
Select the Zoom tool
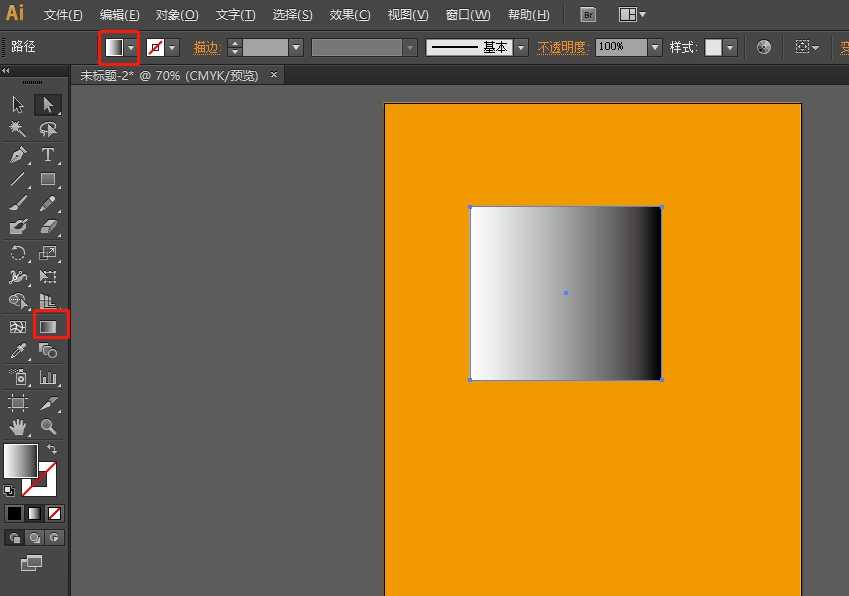(48, 427)
